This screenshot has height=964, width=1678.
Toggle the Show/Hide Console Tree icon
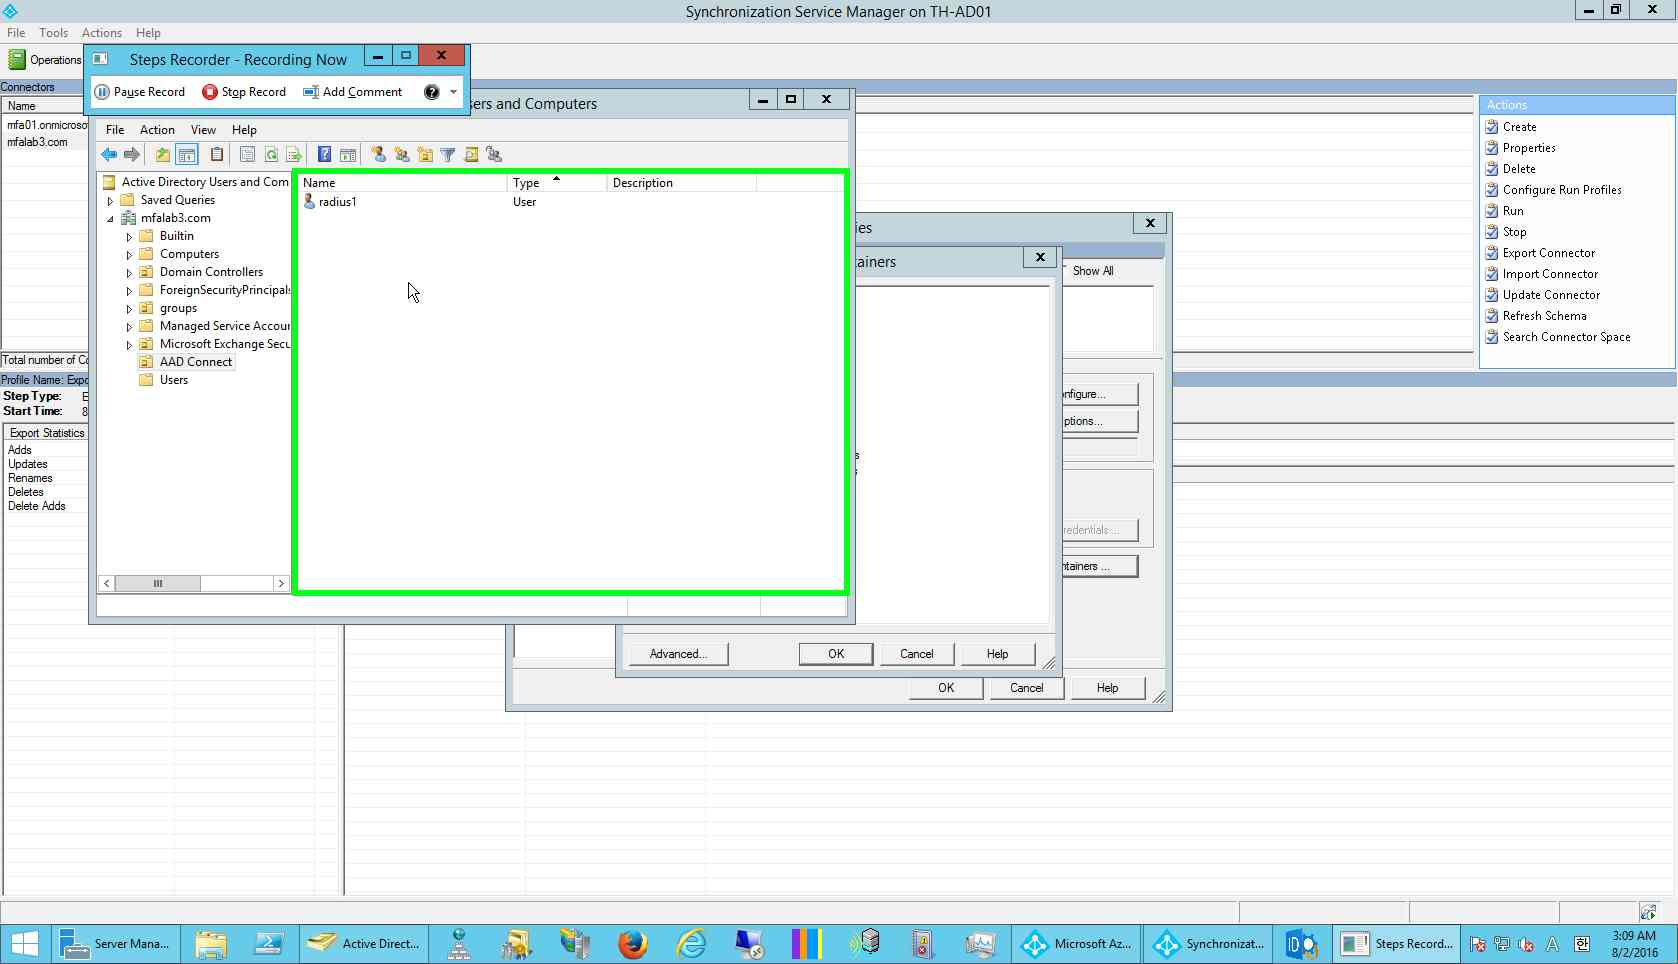[186, 154]
